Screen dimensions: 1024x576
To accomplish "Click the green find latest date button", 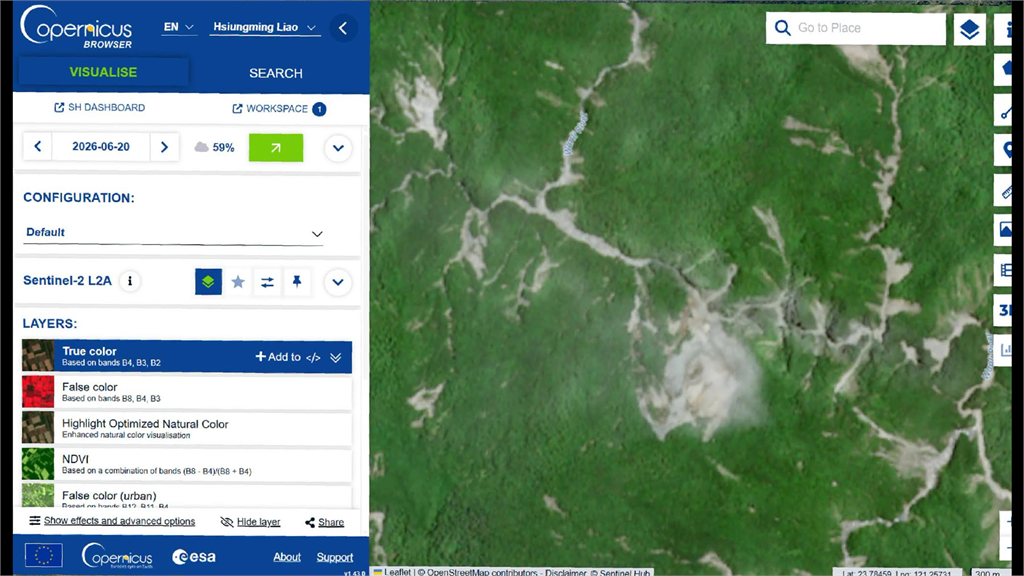I will click(276, 148).
